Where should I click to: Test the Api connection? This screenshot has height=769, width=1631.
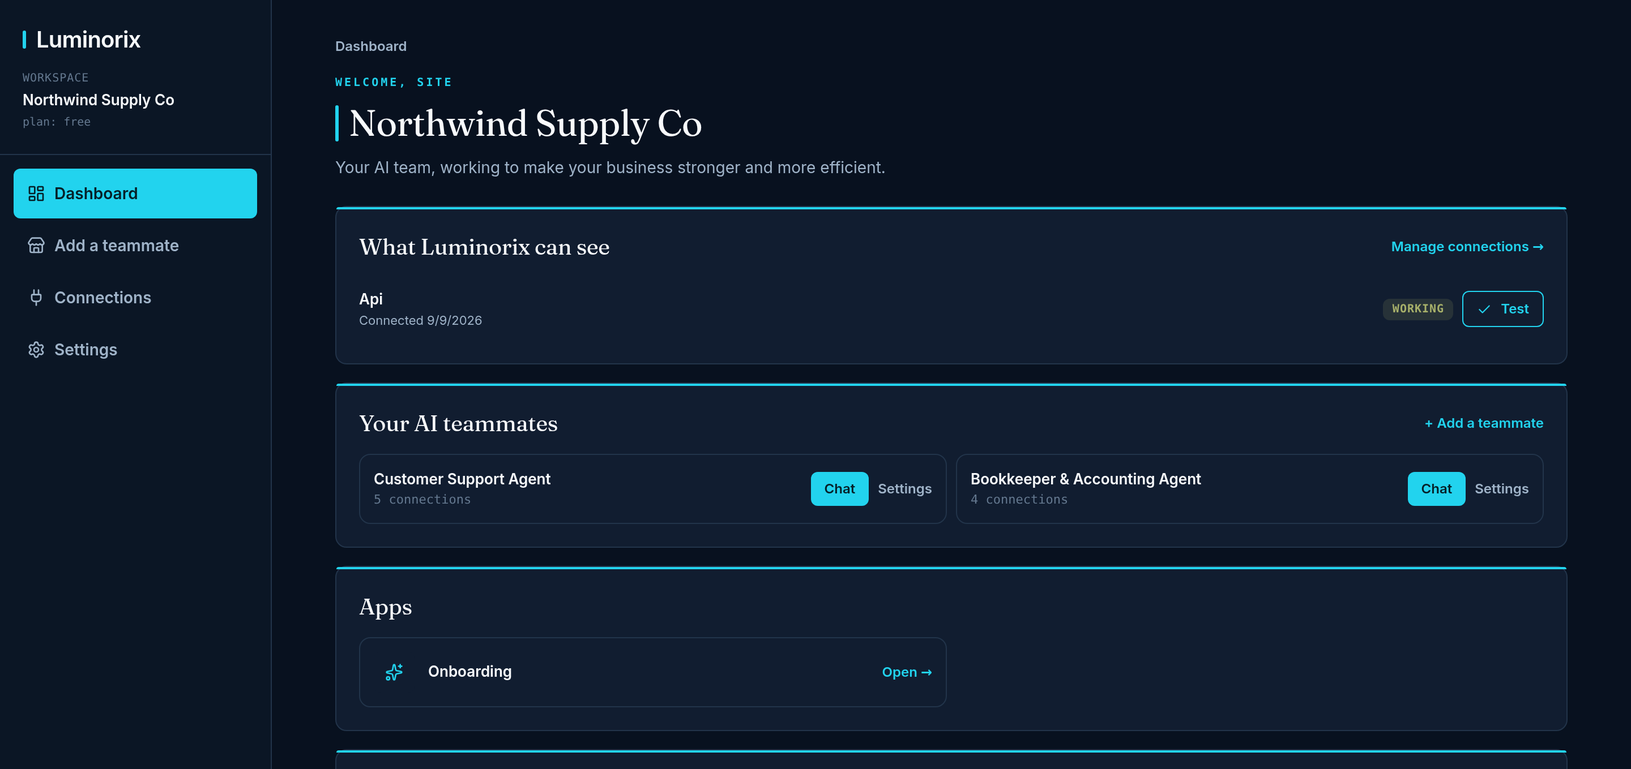pyautogui.click(x=1502, y=309)
